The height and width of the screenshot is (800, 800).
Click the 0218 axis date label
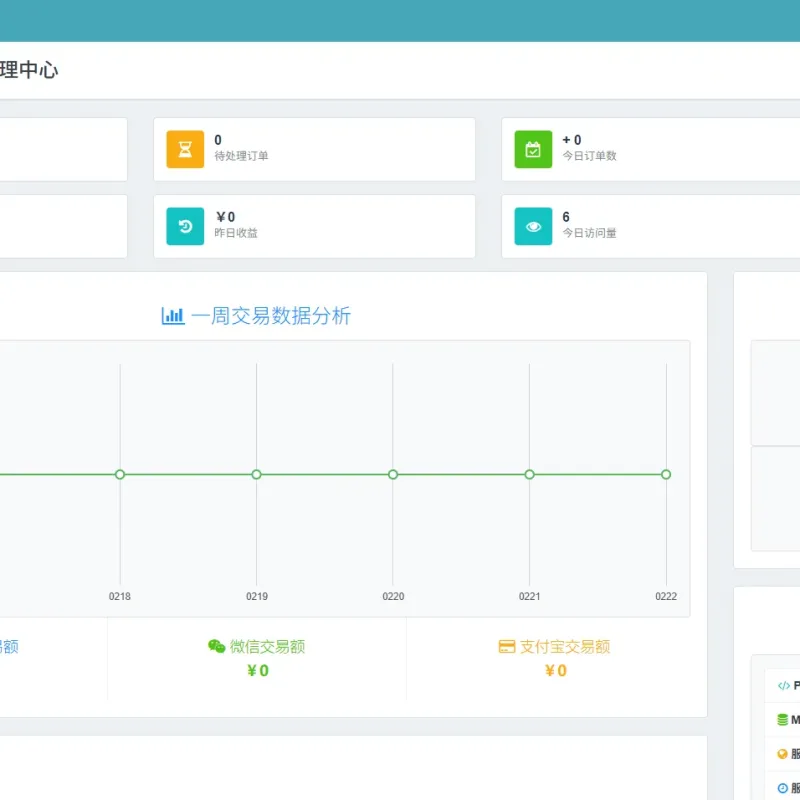click(120, 596)
